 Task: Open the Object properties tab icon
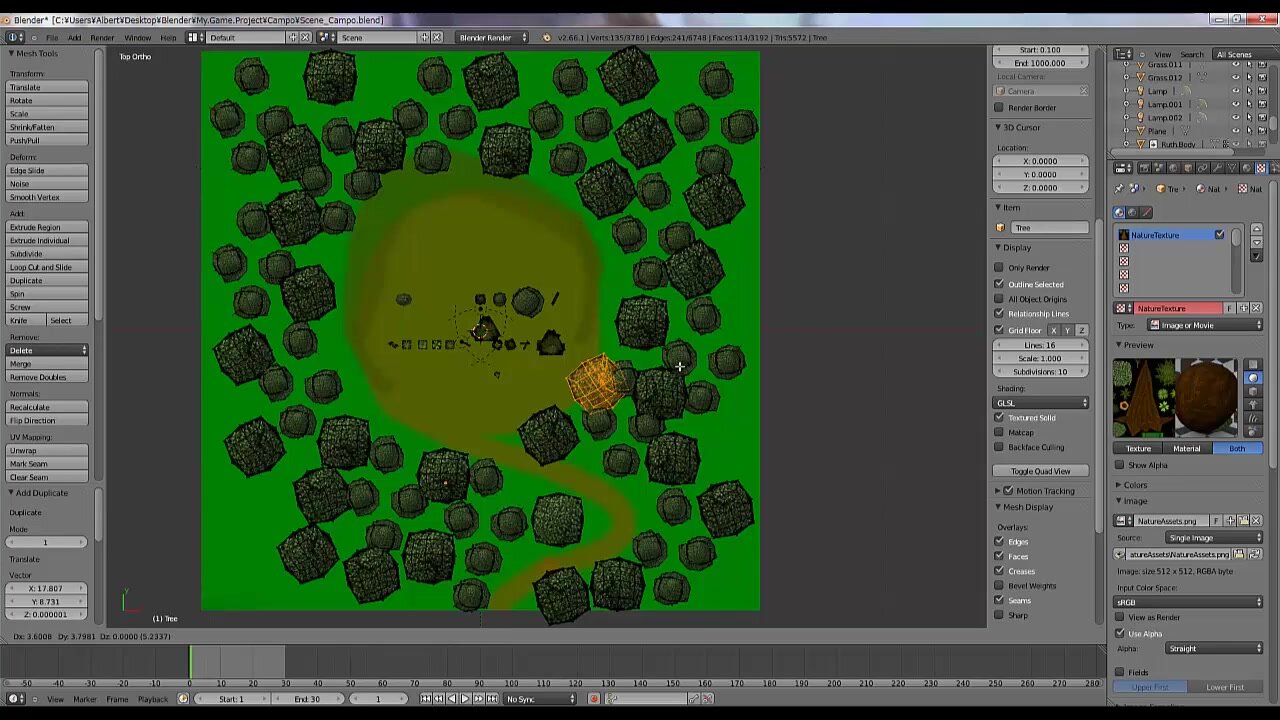coord(1187,168)
